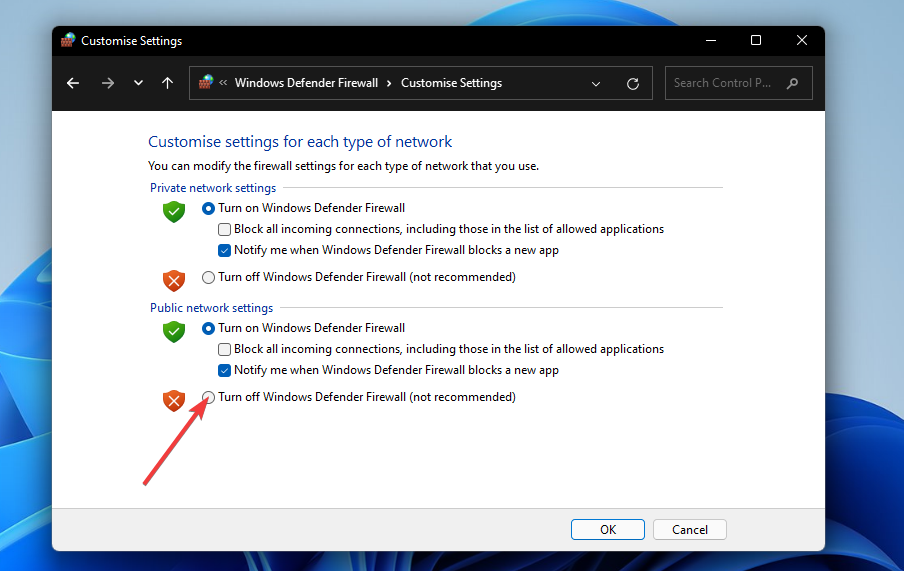Minimize the Customise Settings window
This screenshot has height=571, width=904.
pyautogui.click(x=711, y=40)
